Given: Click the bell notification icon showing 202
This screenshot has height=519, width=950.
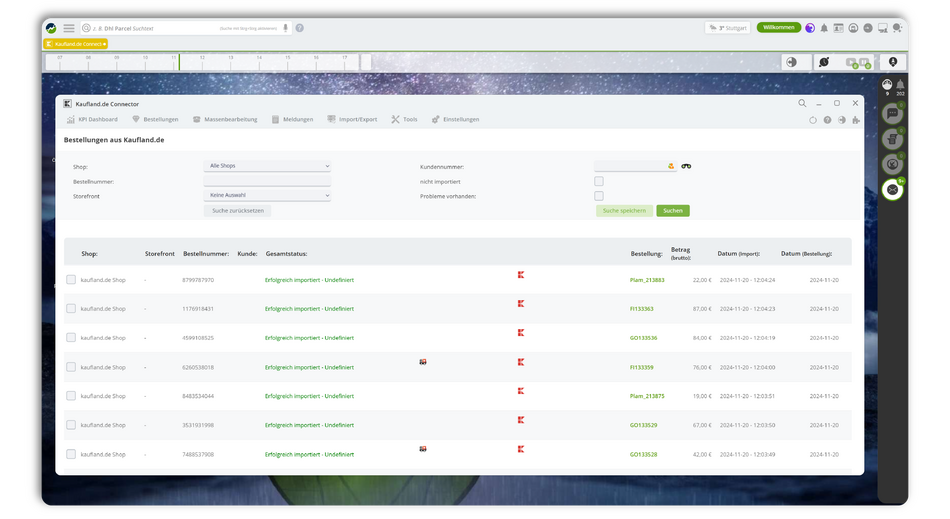Looking at the screenshot, I should [900, 85].
